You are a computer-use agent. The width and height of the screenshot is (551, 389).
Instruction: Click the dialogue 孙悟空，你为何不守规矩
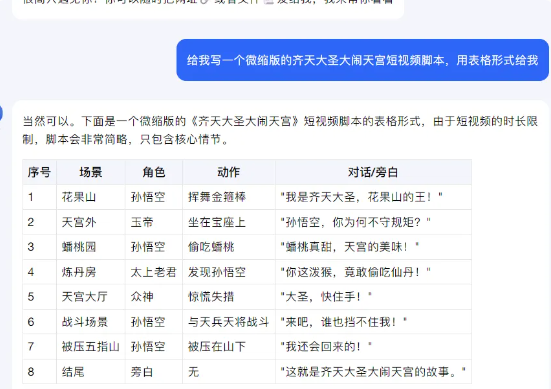[373, 222]
